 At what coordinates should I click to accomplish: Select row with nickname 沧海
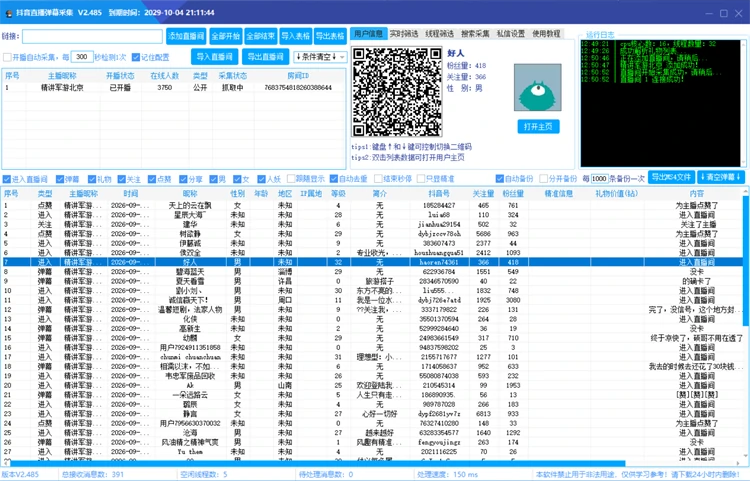tap(372, 432)
